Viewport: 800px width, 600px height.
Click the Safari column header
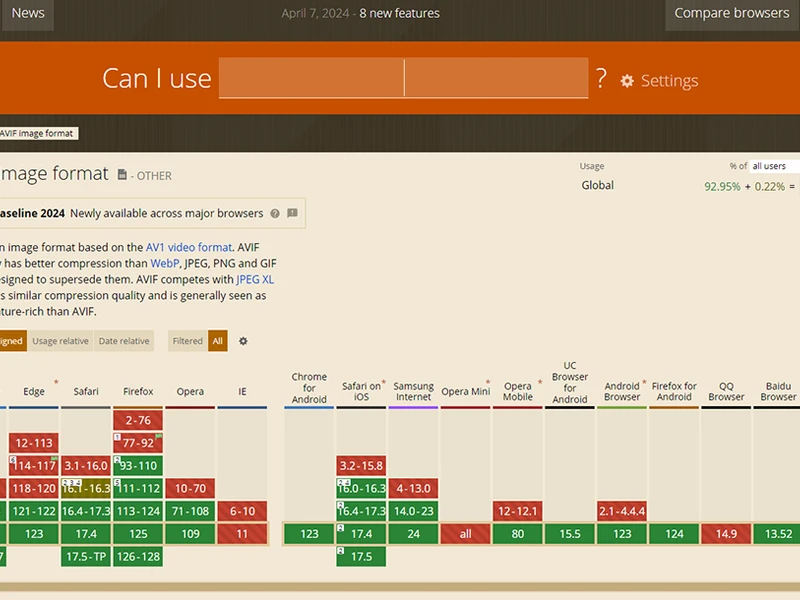[x=86, y=391]
